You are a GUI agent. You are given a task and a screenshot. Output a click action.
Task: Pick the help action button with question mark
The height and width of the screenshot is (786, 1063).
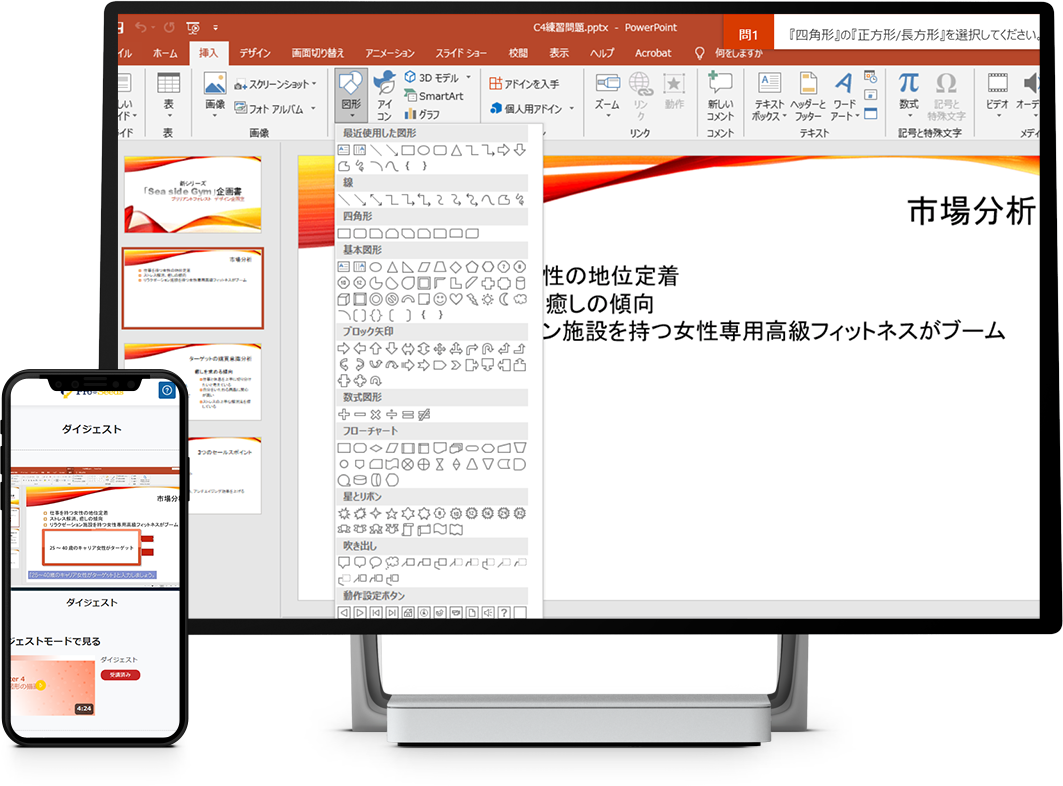[504, 612]
